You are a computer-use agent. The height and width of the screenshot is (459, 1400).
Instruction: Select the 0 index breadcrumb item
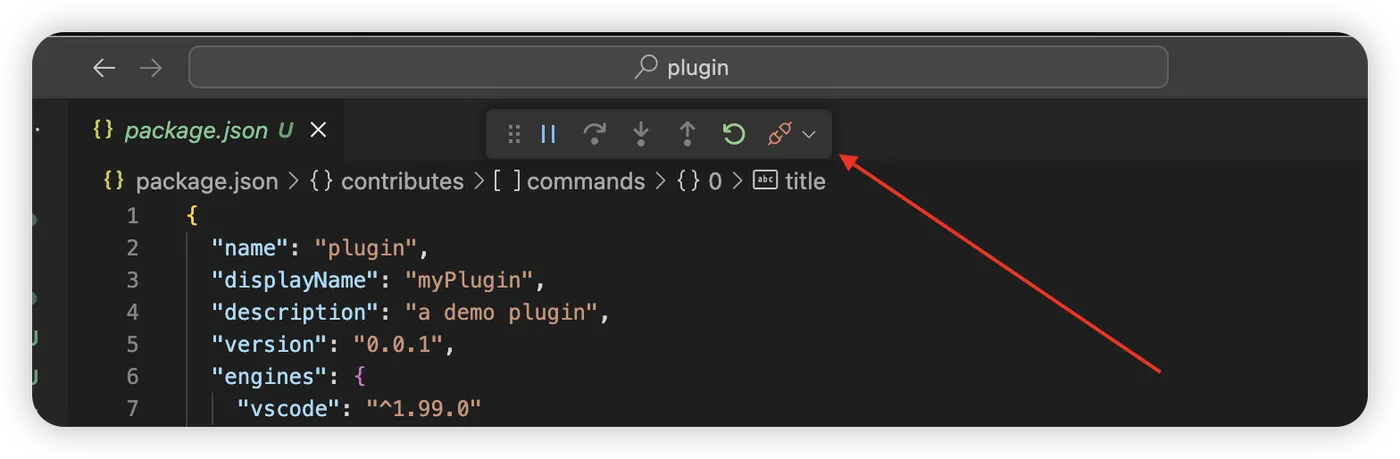click(x=714, y=181)
